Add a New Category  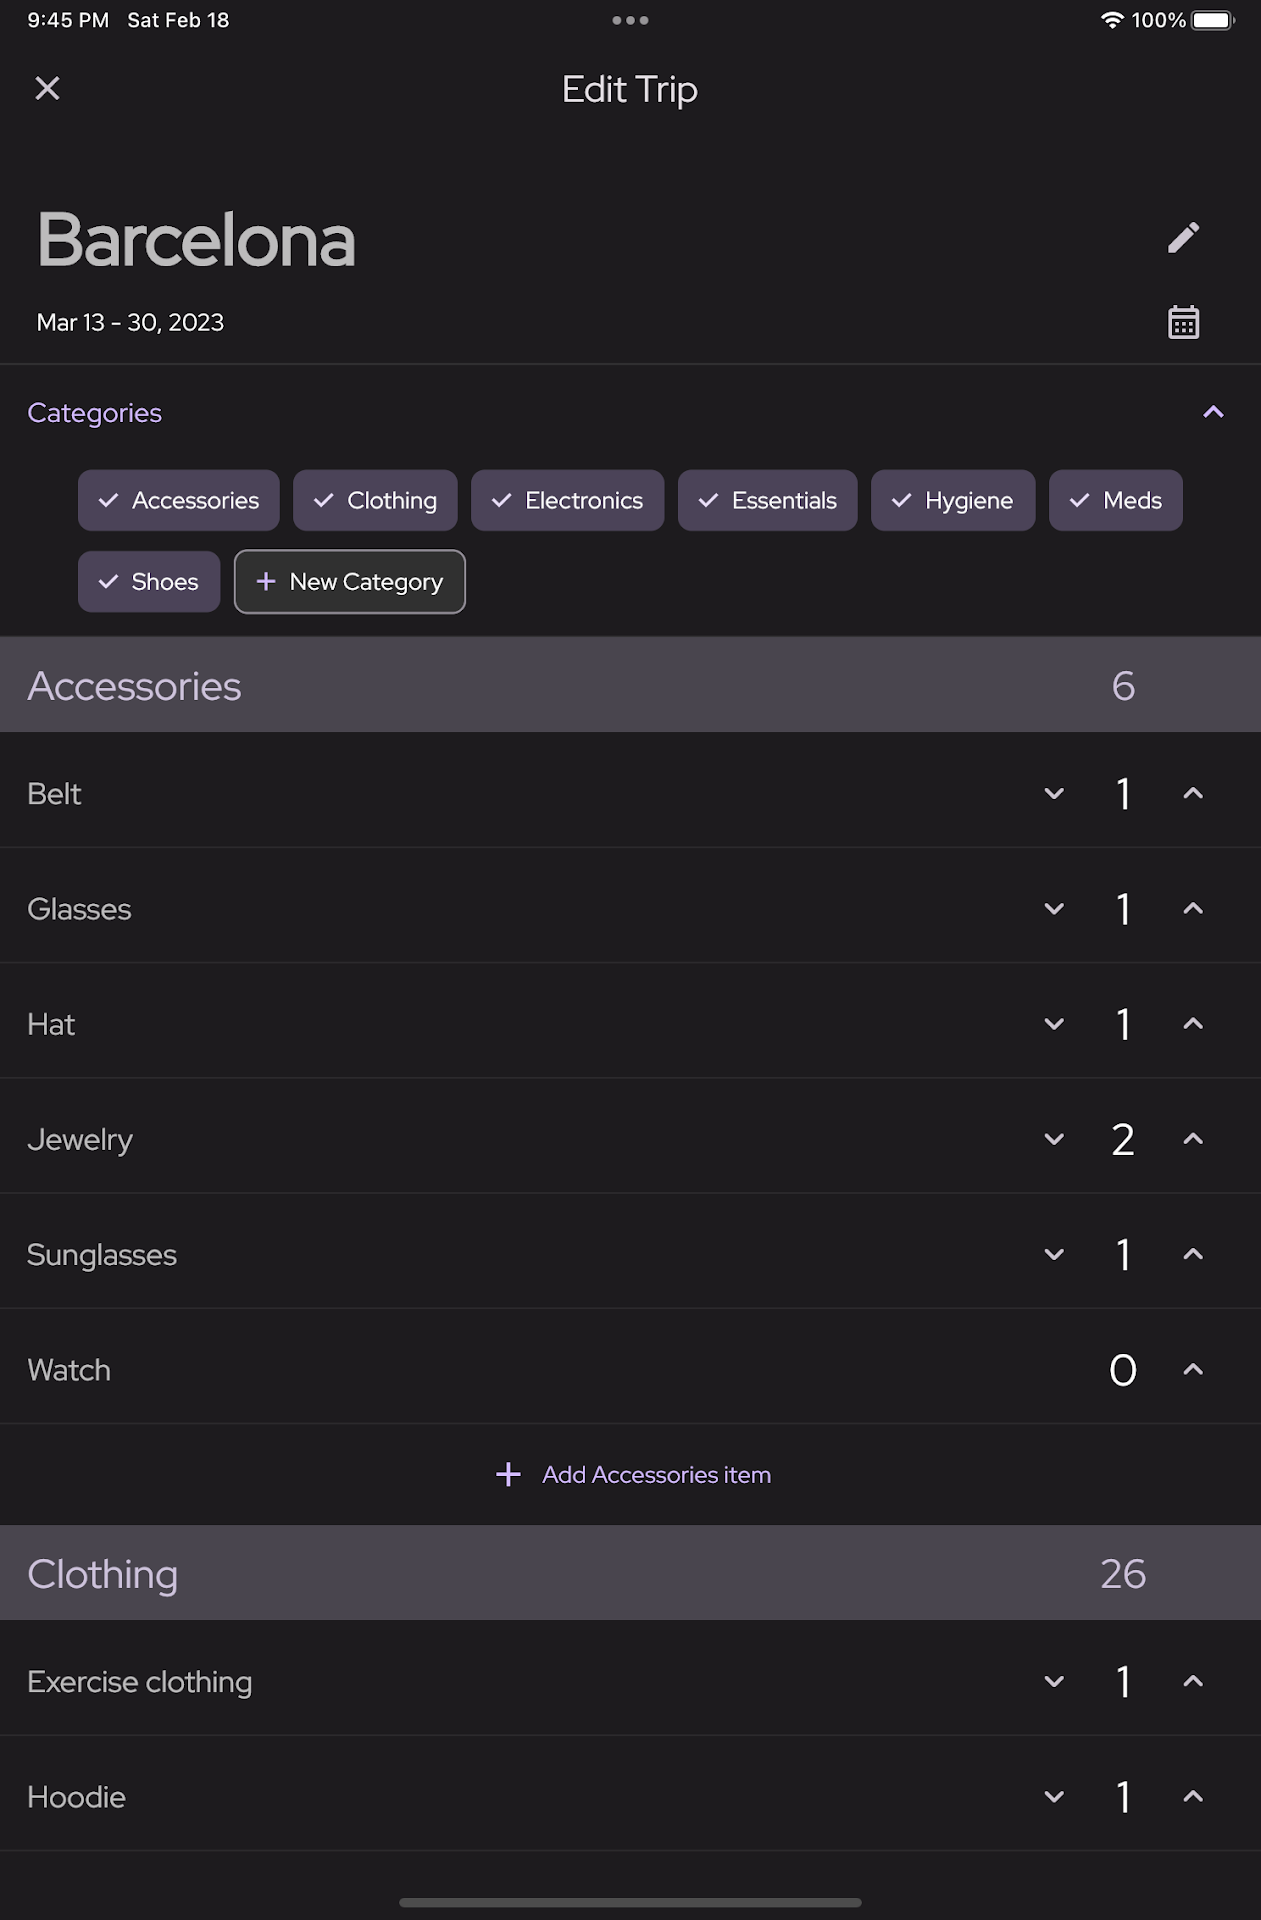tap(349, 581)
